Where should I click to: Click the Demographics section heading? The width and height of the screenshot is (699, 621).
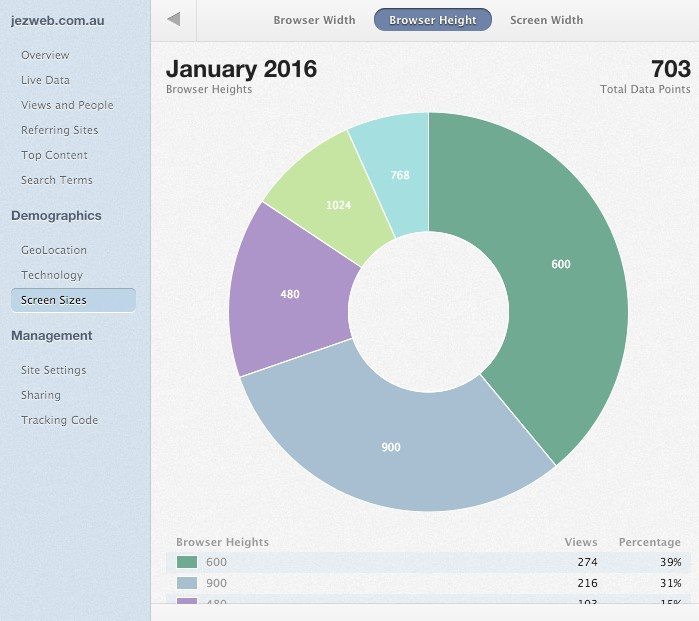coord(56,216)
